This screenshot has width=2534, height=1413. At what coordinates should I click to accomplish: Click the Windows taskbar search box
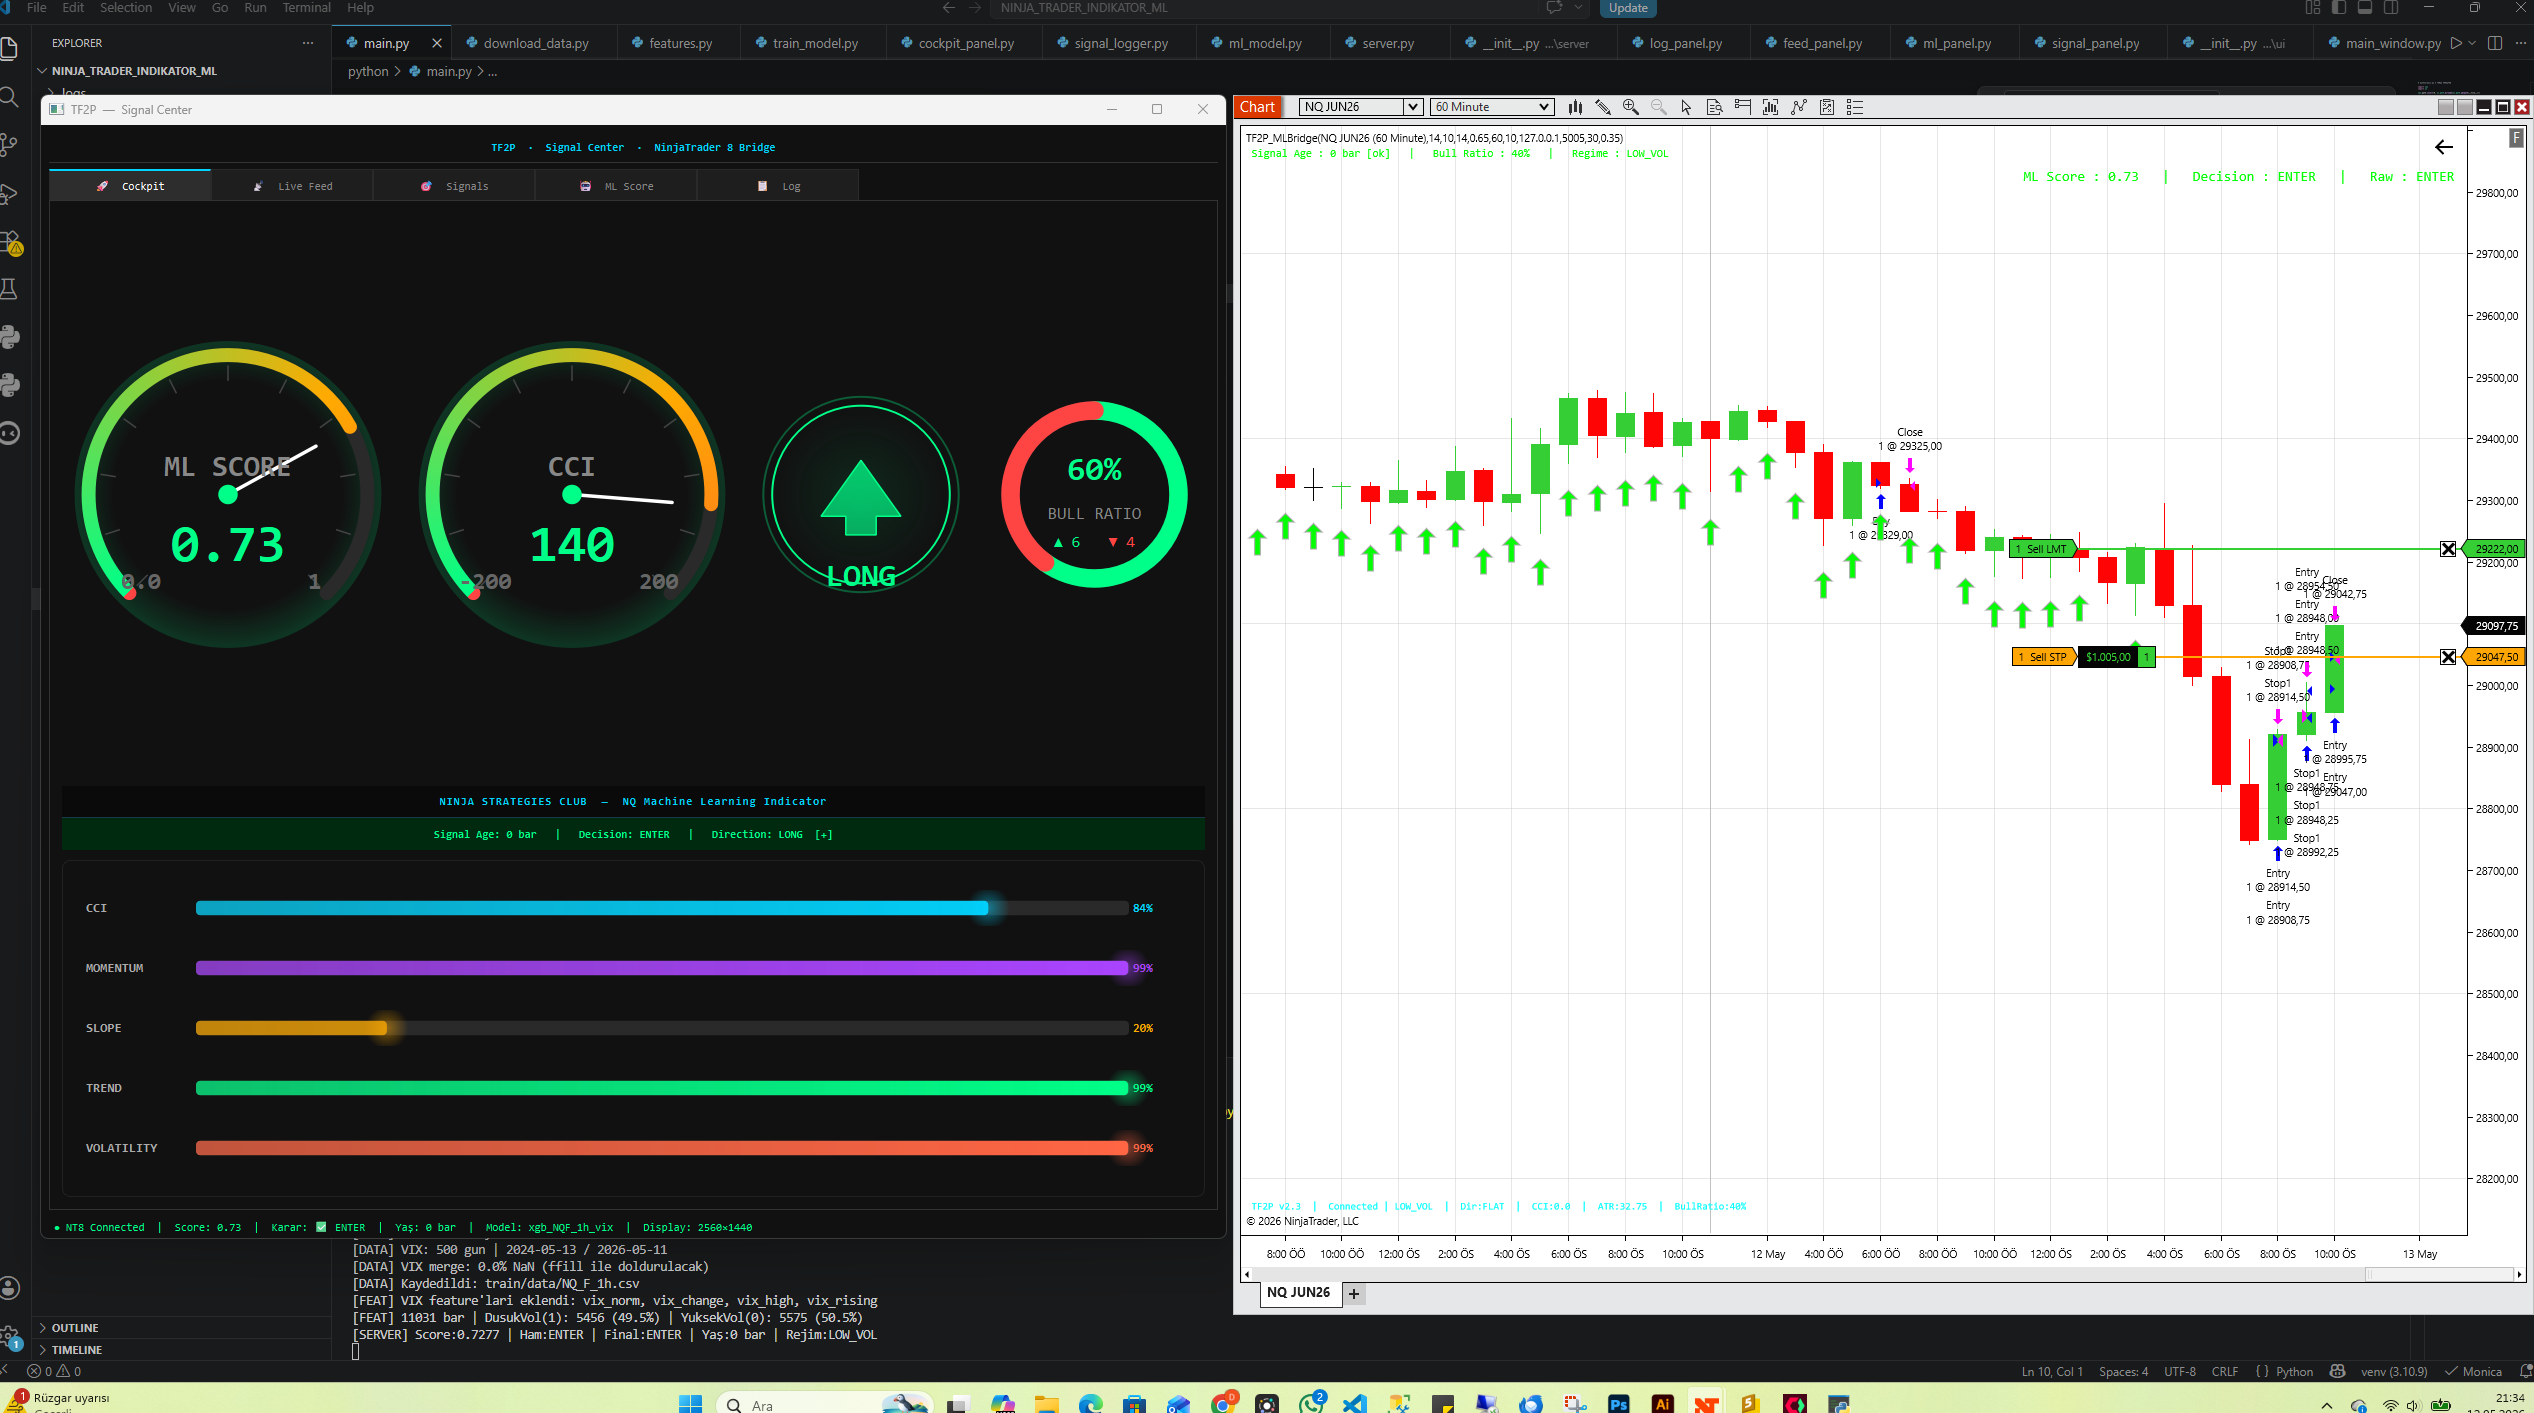[823, 1404]
